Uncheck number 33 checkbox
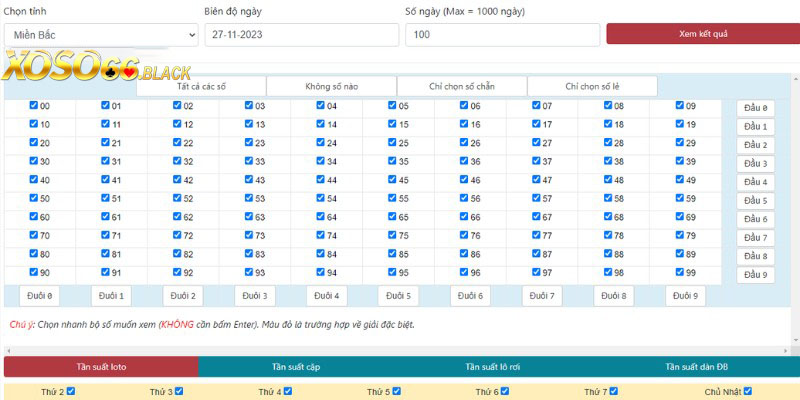Screen dimensions: 800x400 [249, 161]
